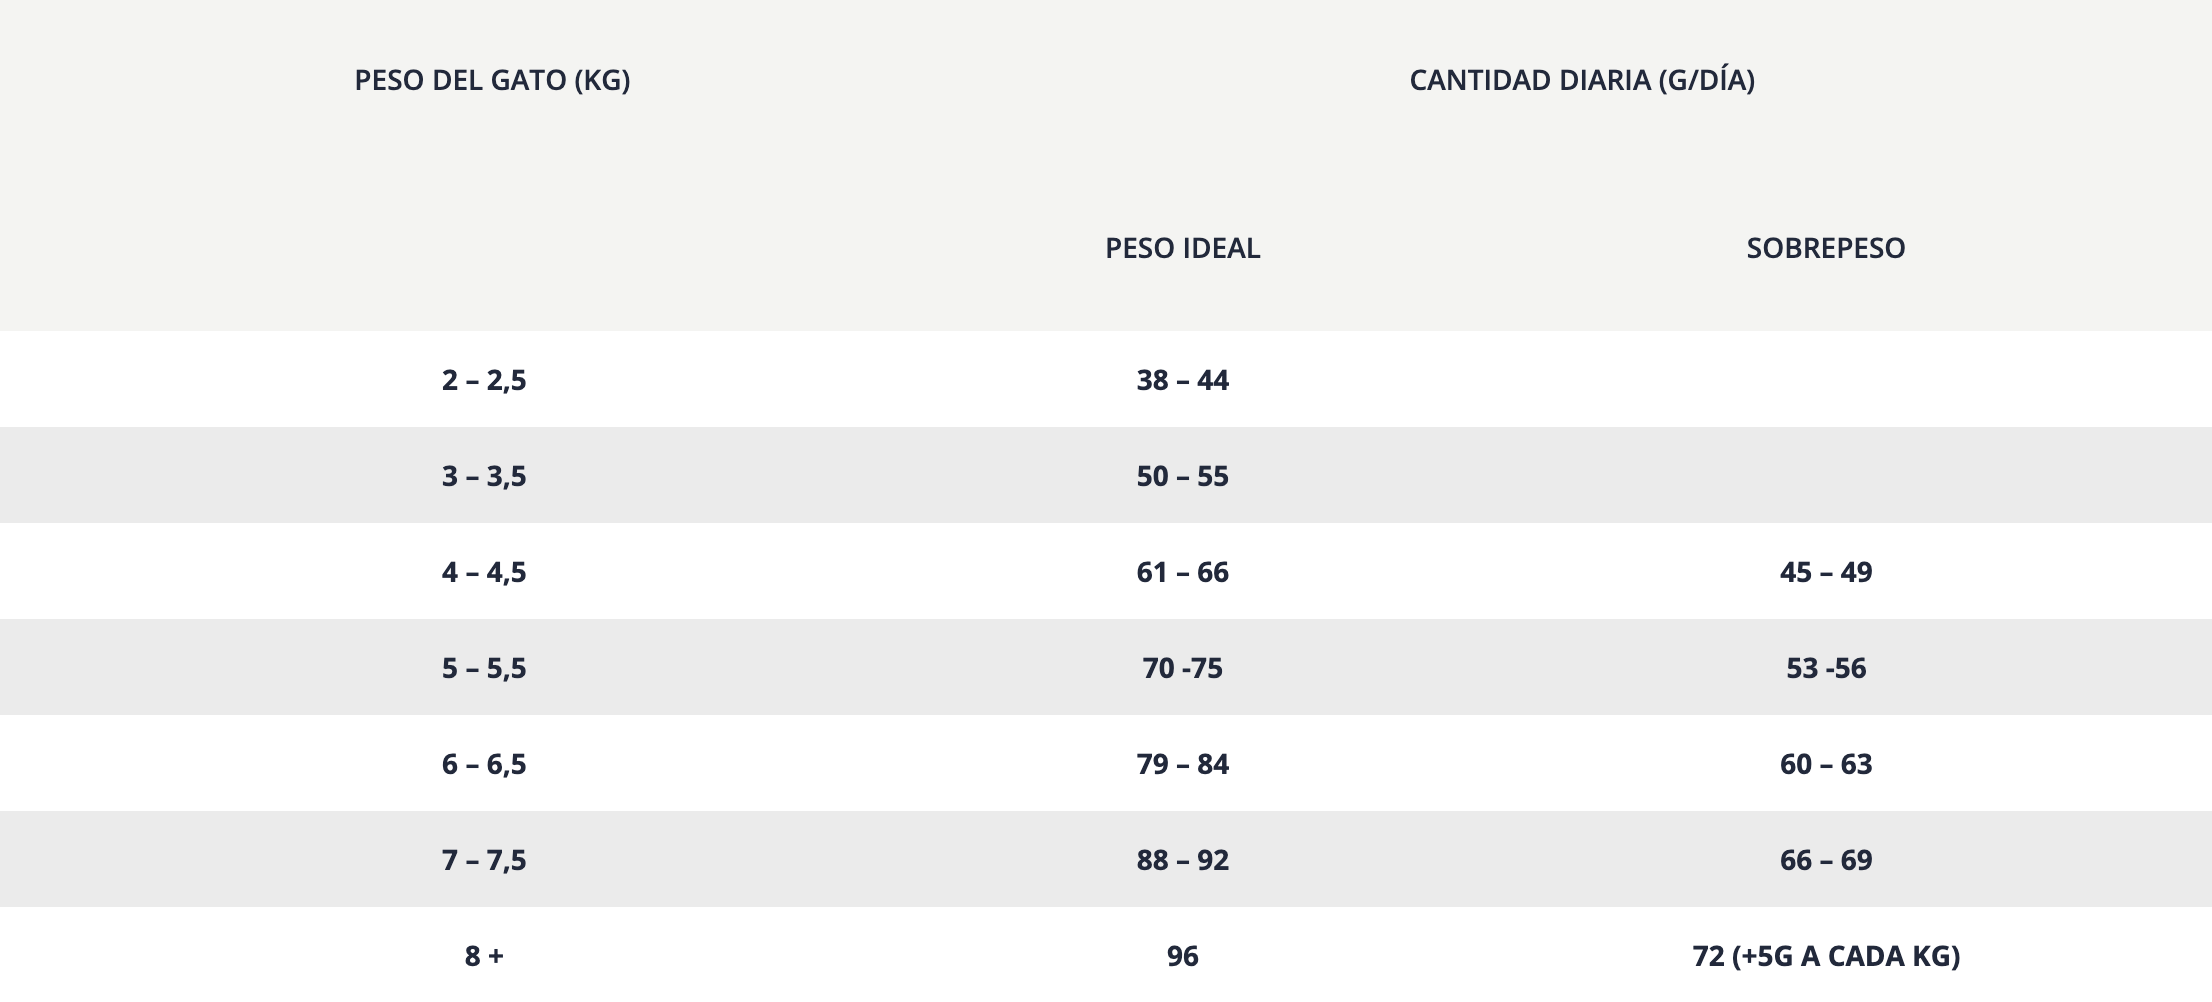This screenshot has width=2212, height=1002.
Task: Click the "72 (+5G A CADA KG)" cell
Action: [1825, 956]
